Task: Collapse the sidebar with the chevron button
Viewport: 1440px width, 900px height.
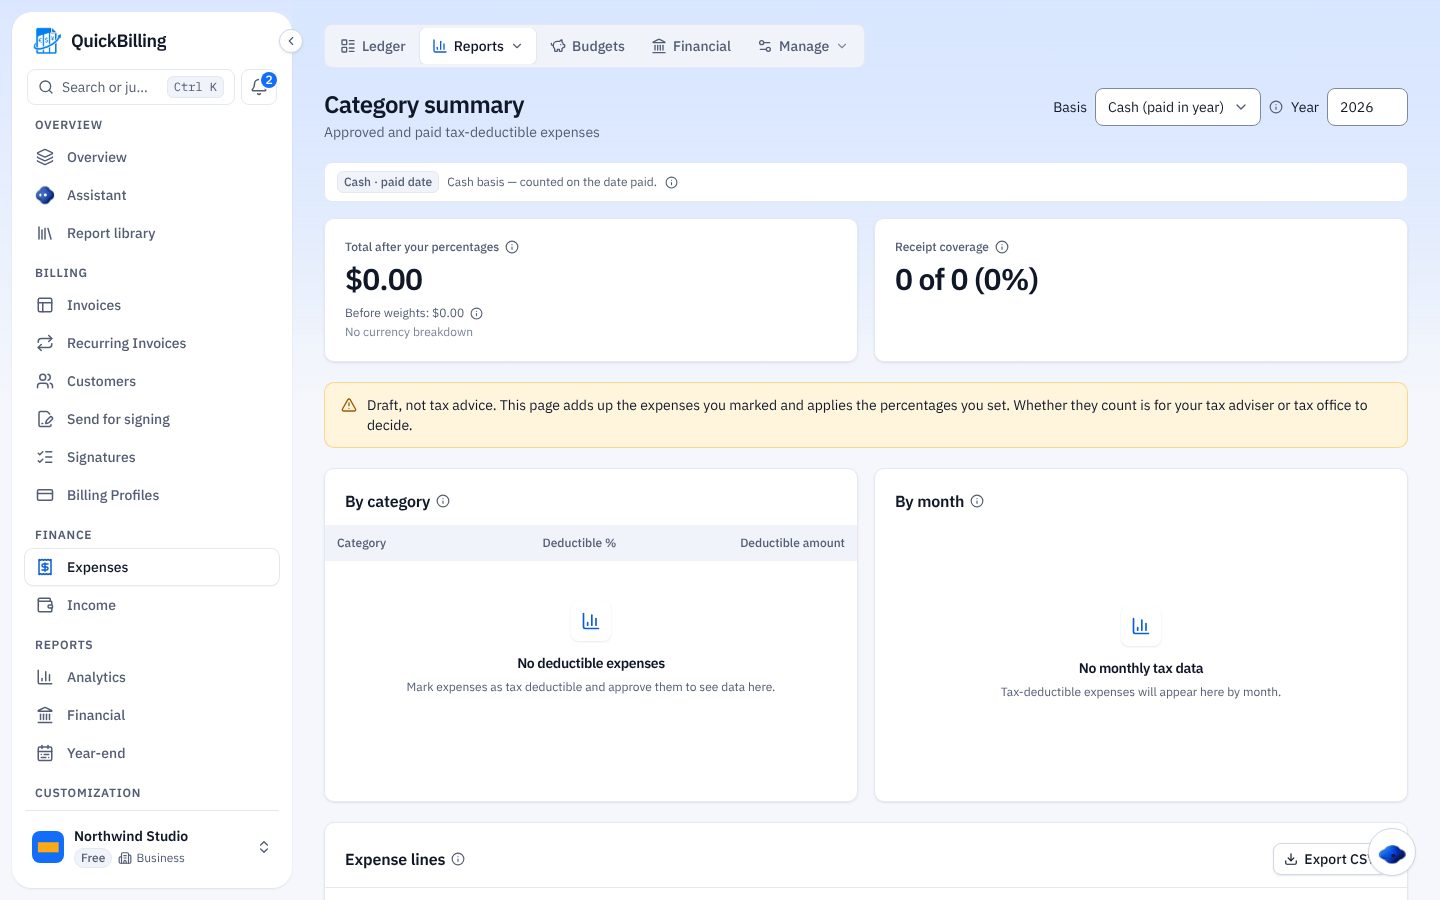Action: [290, 41]
